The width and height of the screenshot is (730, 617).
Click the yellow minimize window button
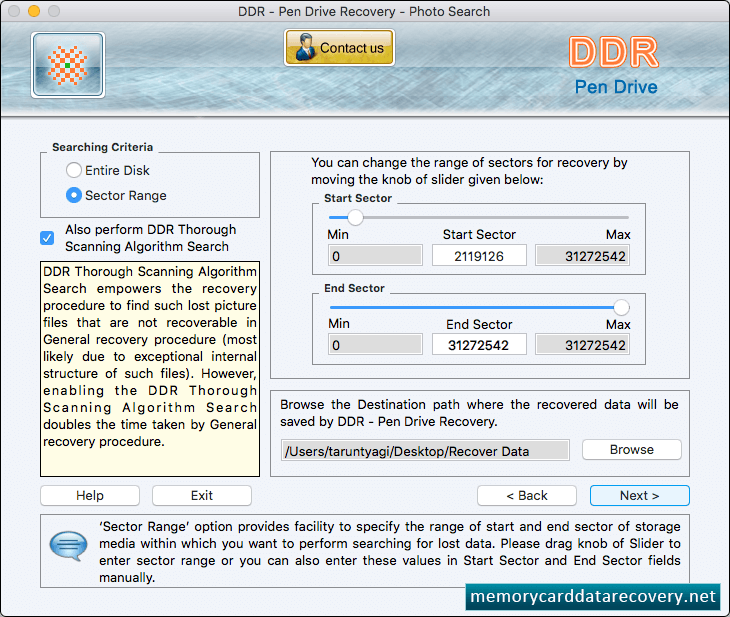[34, 11]
